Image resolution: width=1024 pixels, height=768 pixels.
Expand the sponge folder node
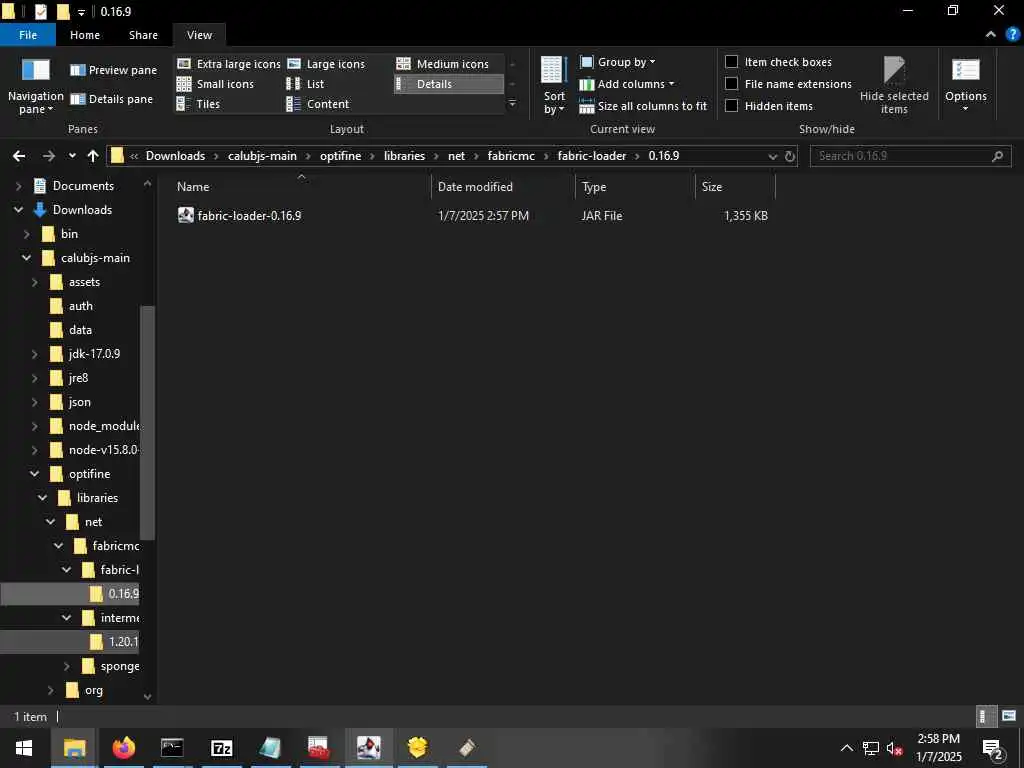click(67, 666)
